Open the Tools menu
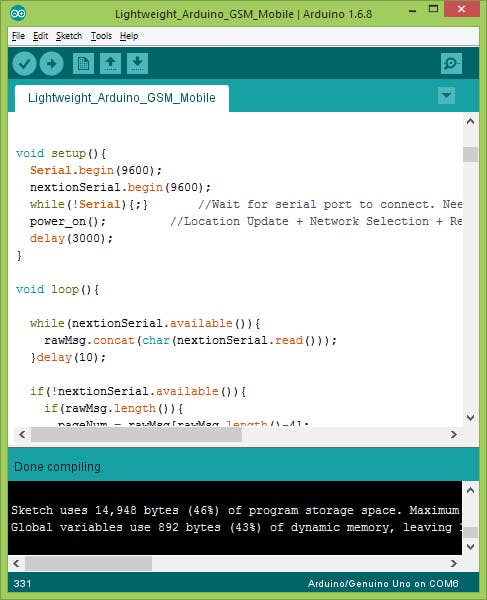The width and height of the screenshot is (487, 600). click(x=101, y=36)
